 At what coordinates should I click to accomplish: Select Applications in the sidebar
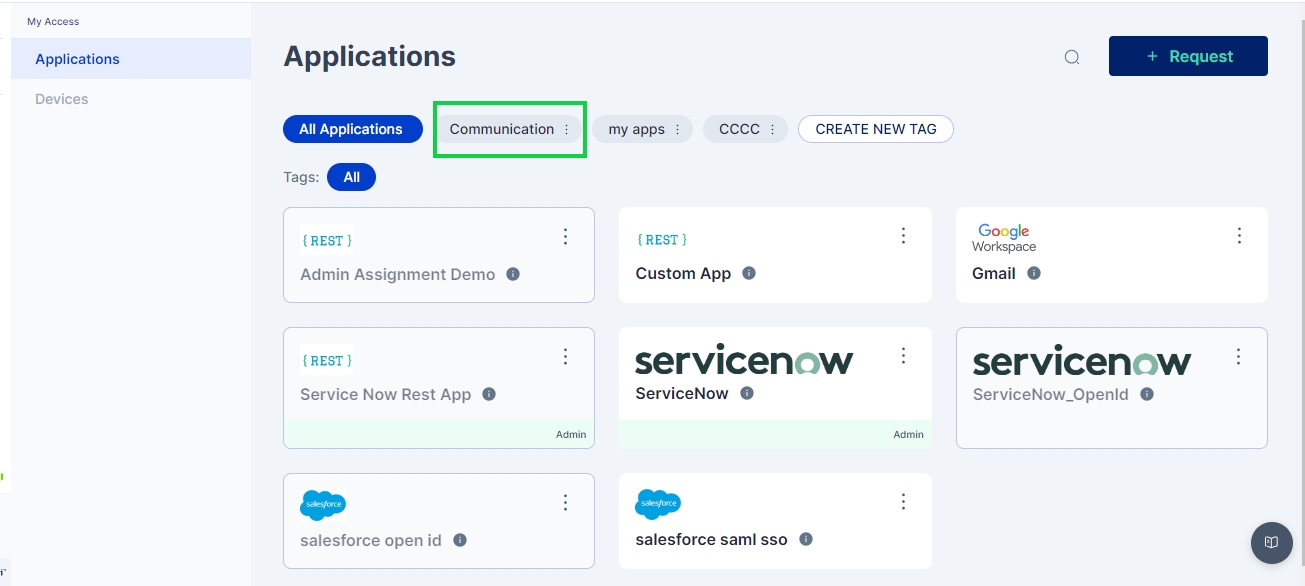point(77,59)
